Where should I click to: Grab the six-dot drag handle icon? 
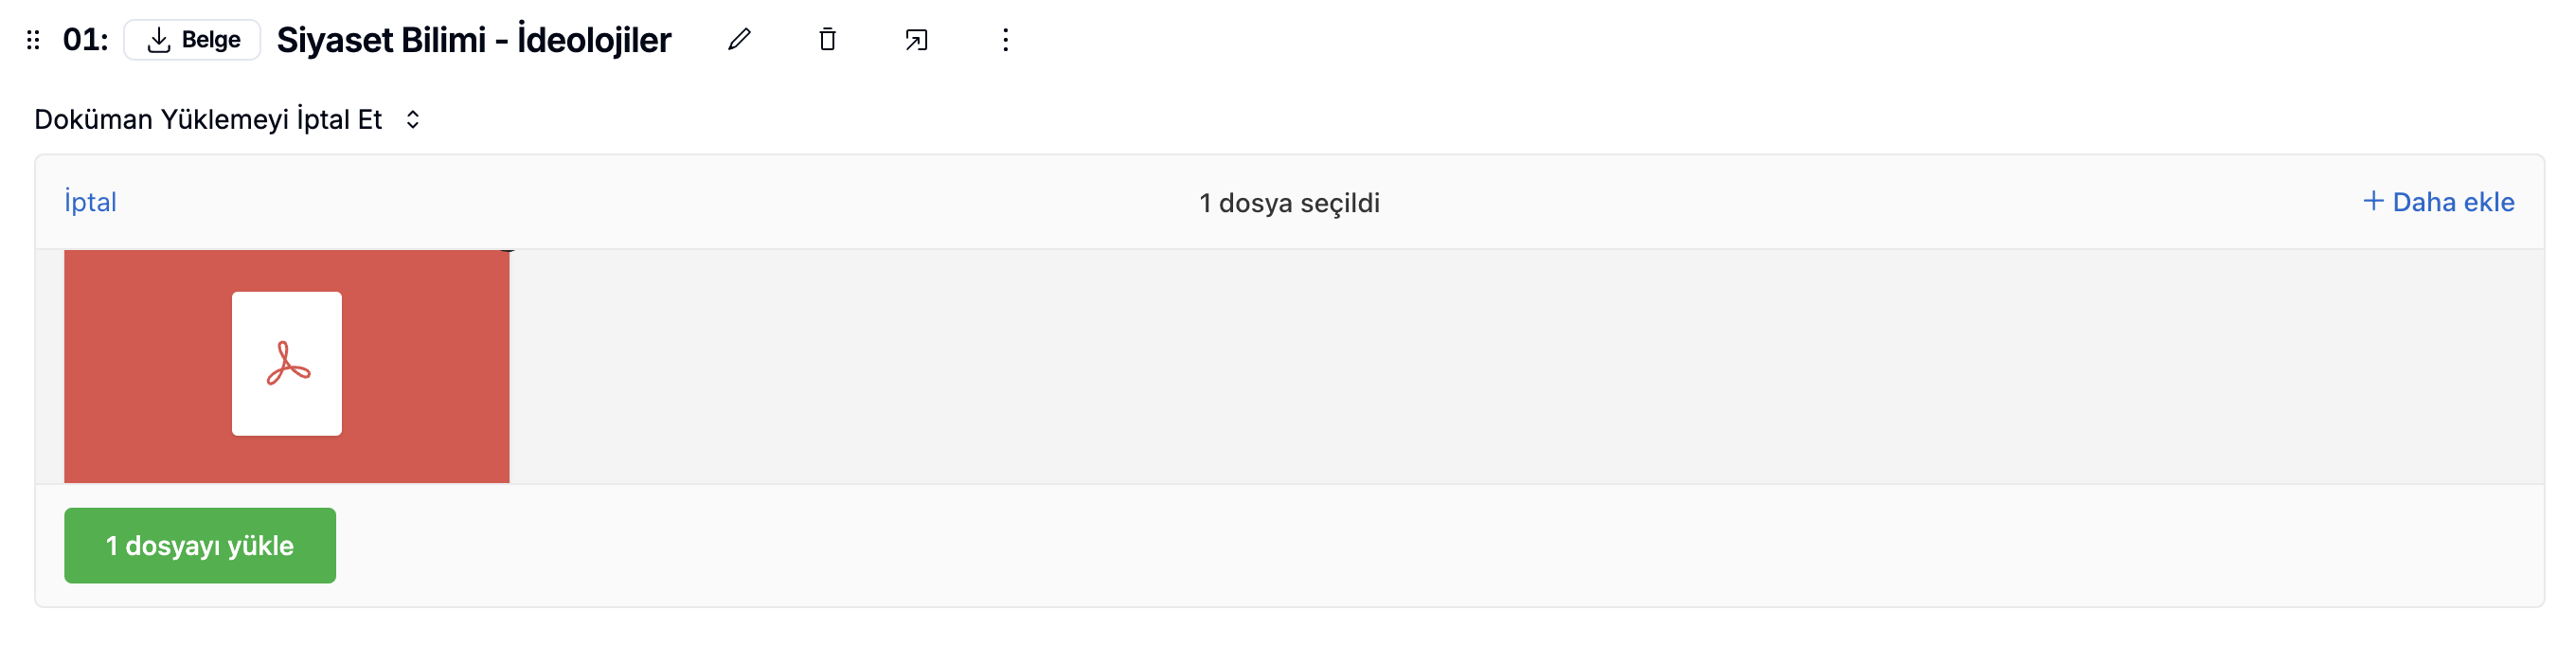click(33, 40)
